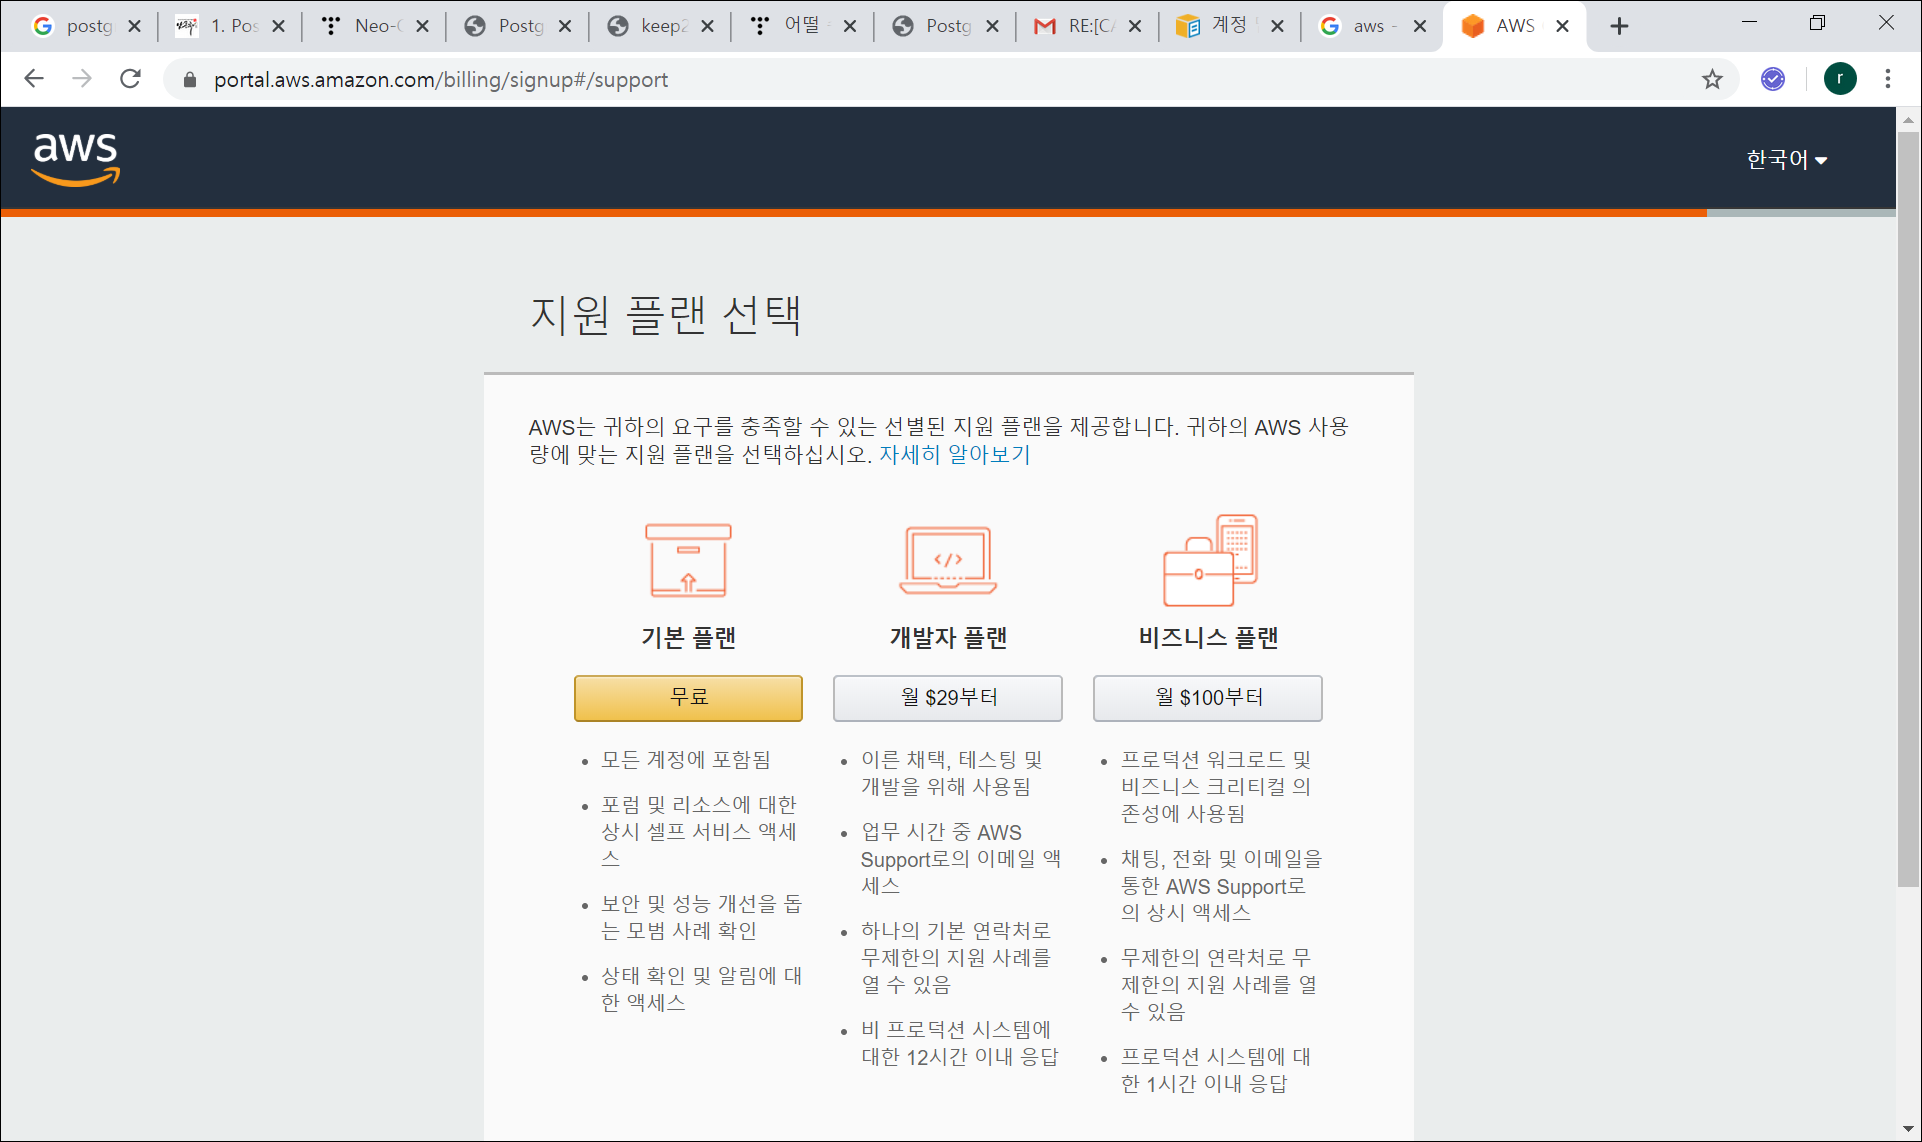Click the scrollbar down arrow
Image resolution: width=1922 pixels, height=1142 pixels.
pos(1908,1130)
